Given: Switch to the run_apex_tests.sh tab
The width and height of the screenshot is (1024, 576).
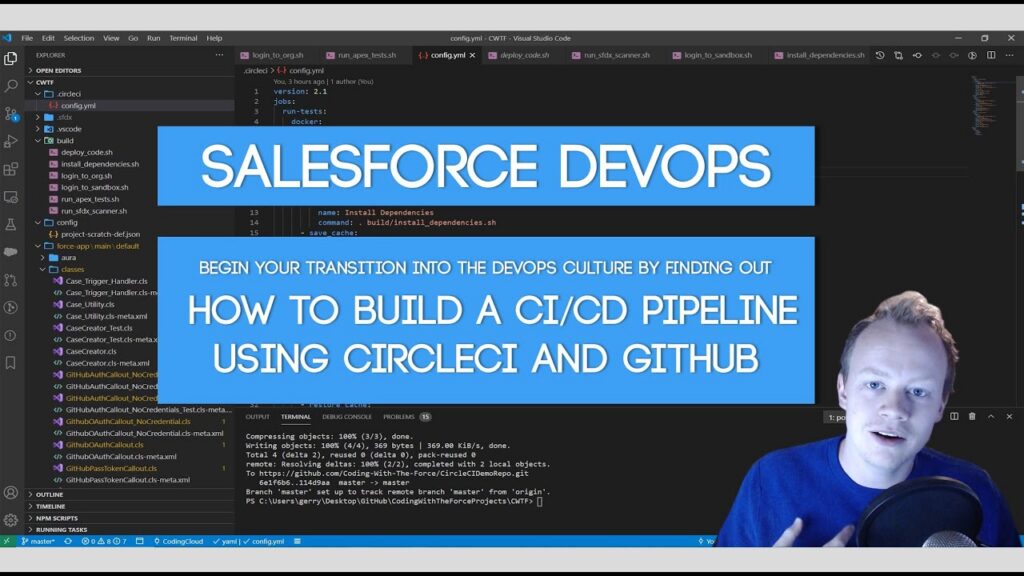Looking at the screenshot, I should pyautogui.click(x=366, y=56).
